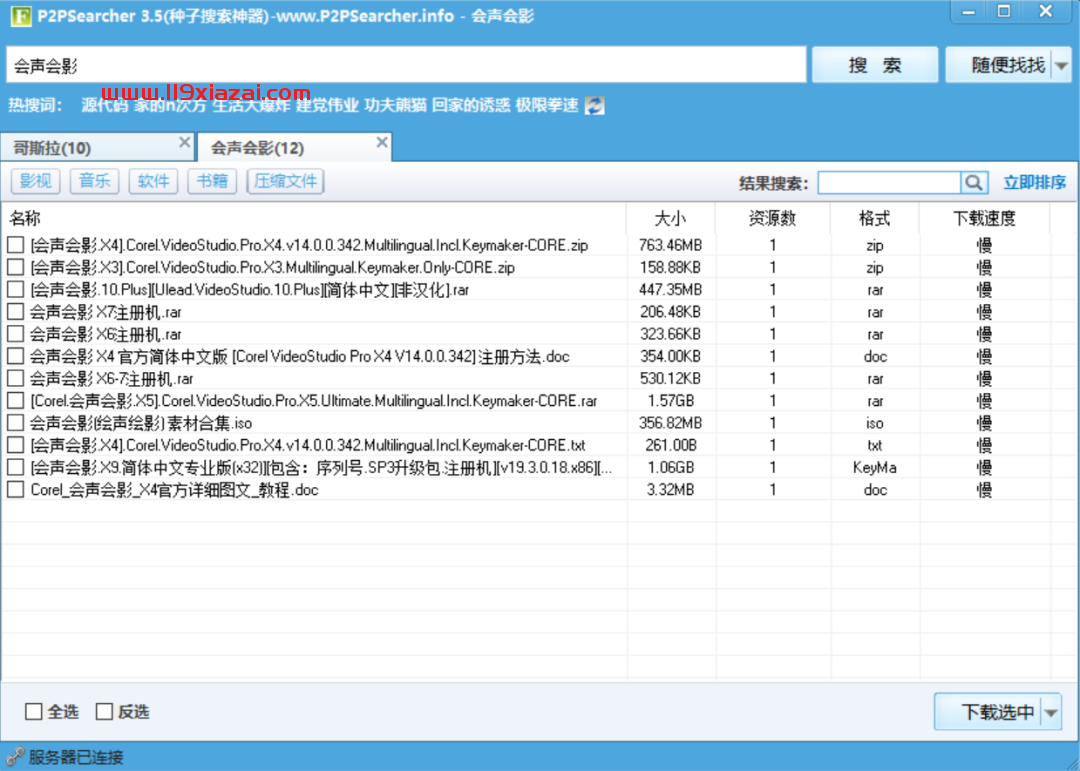Tick checkbox for 会声会影 X7注册机.rar
The image size is (1080, 771).
16,311
